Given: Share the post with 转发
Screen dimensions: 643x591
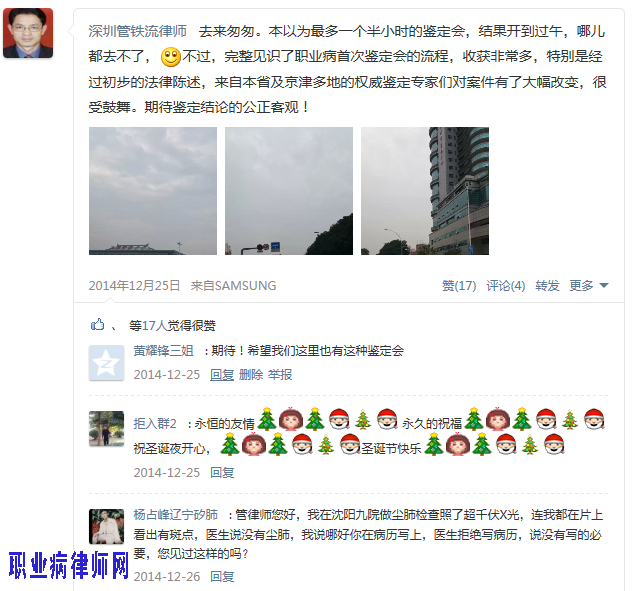Looking at the screenshot, I should pyautogui.click(x=547, y=285).
